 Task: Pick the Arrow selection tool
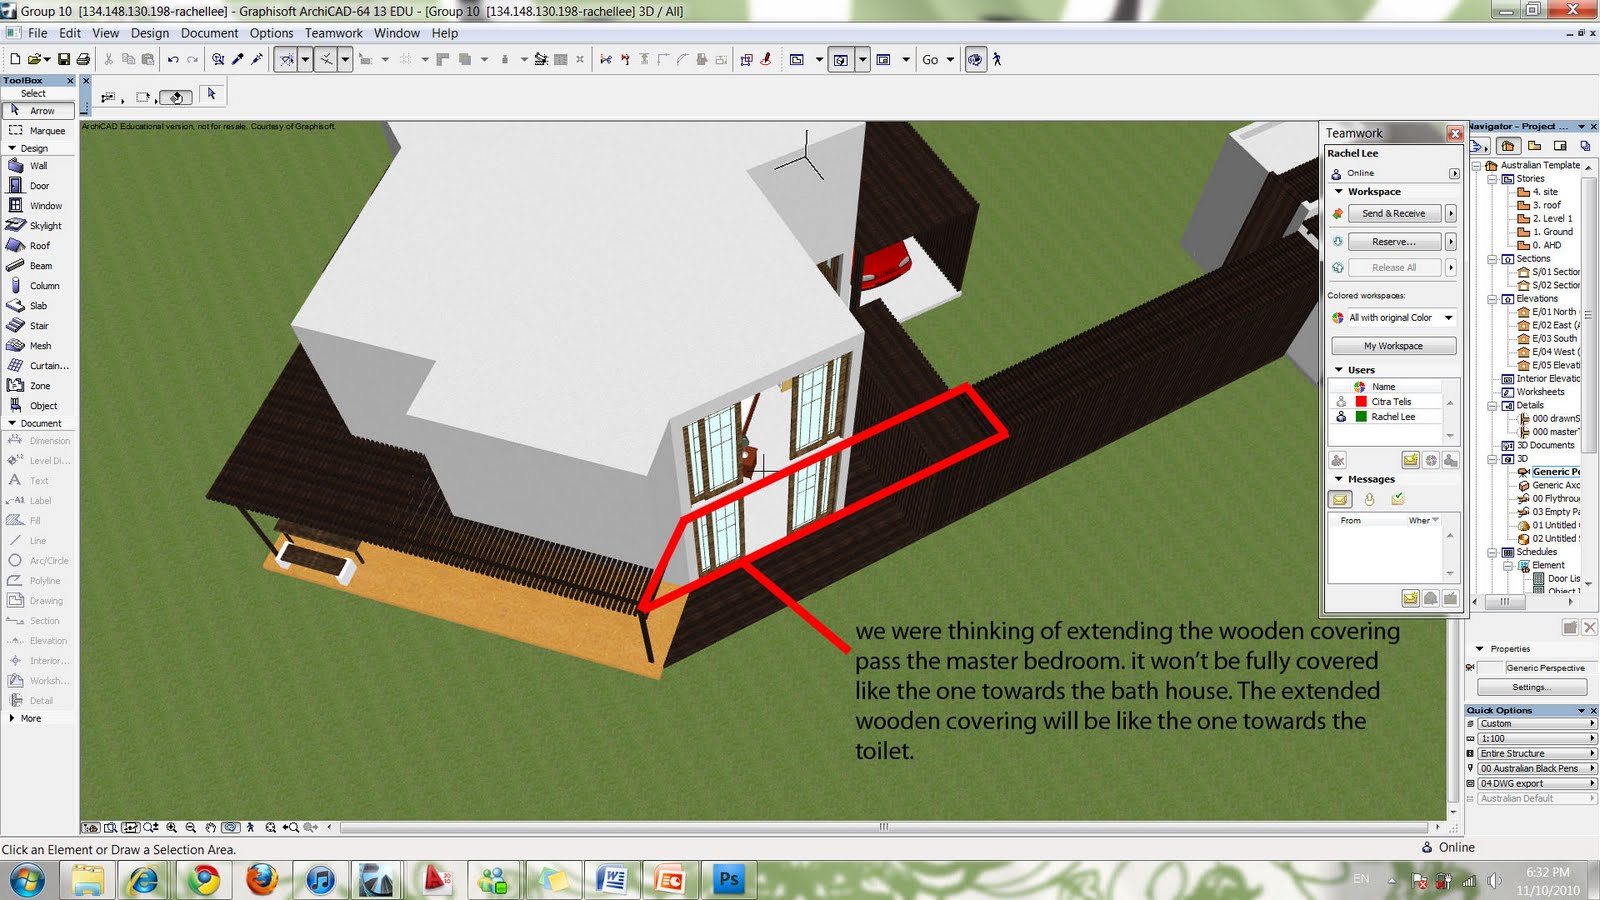click(x=37, y=110)
